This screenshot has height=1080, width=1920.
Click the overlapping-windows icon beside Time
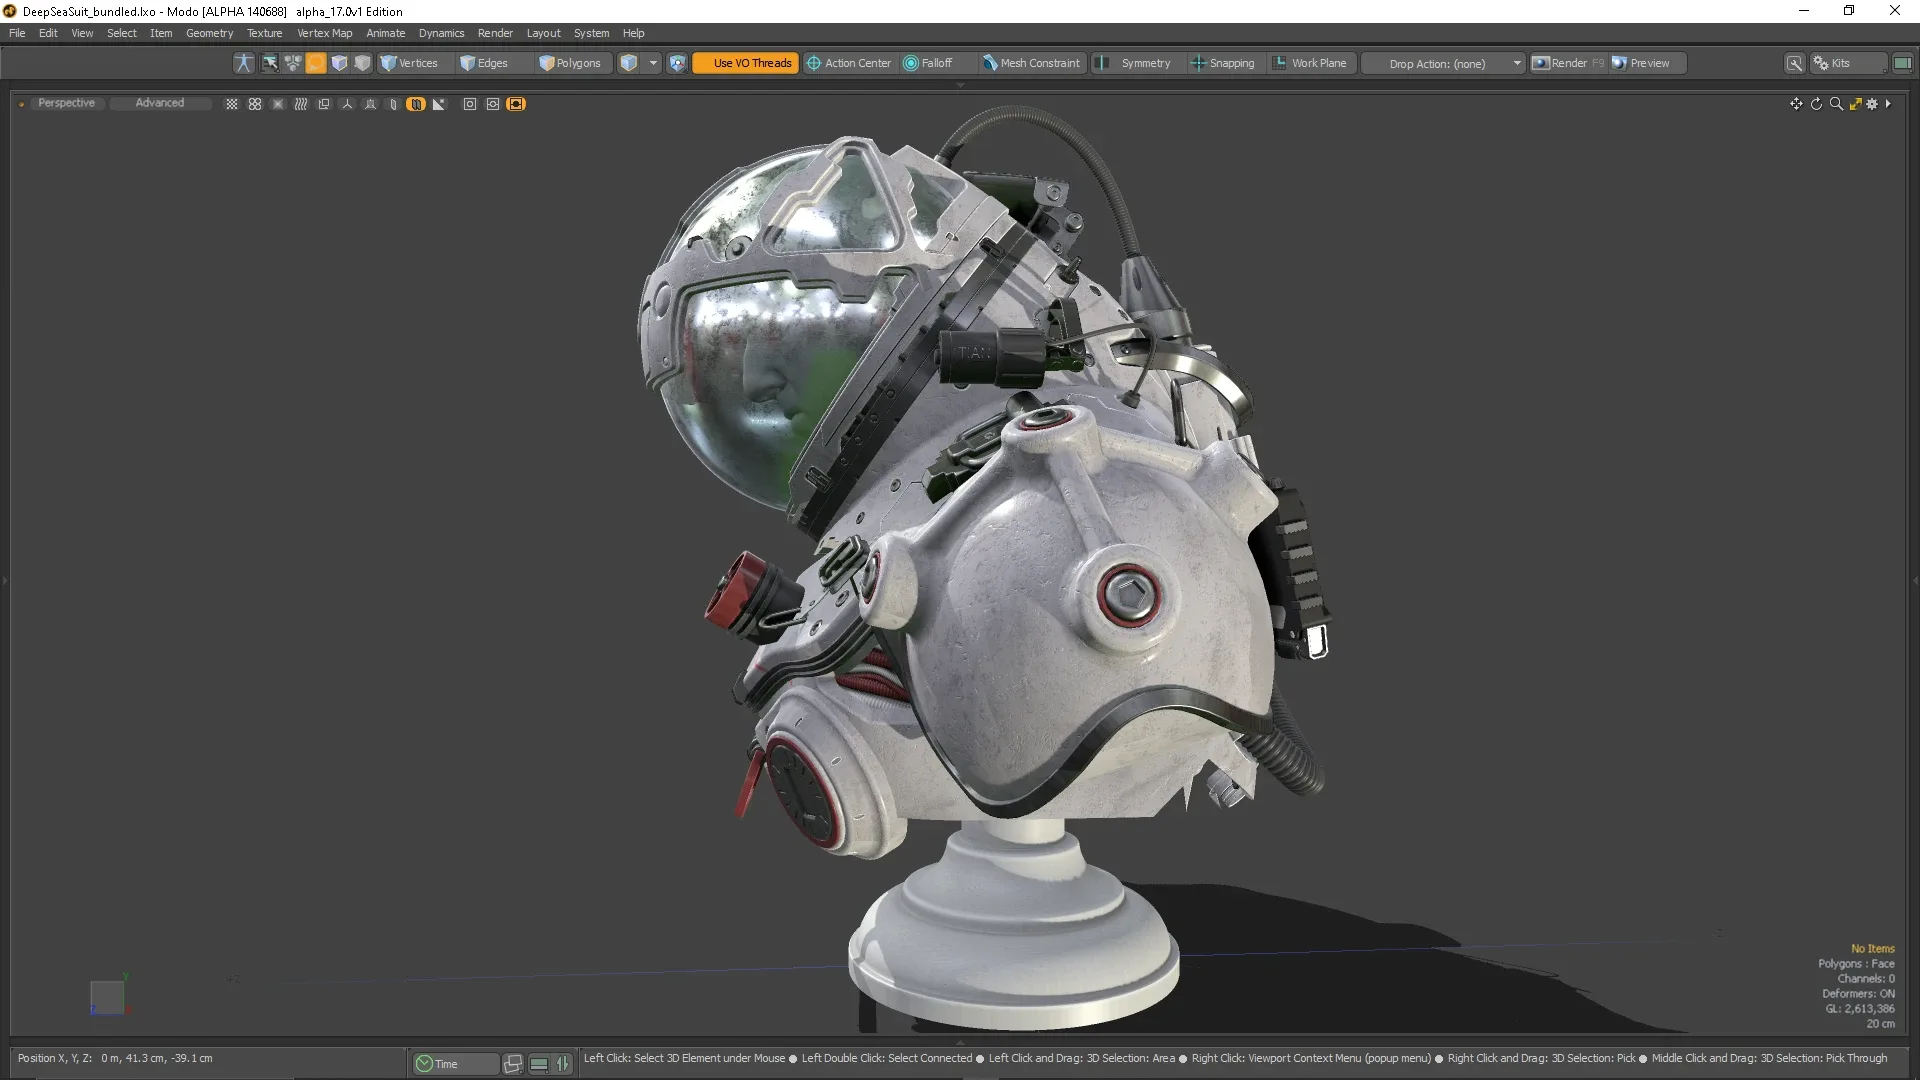click(x=513, y=1064)
